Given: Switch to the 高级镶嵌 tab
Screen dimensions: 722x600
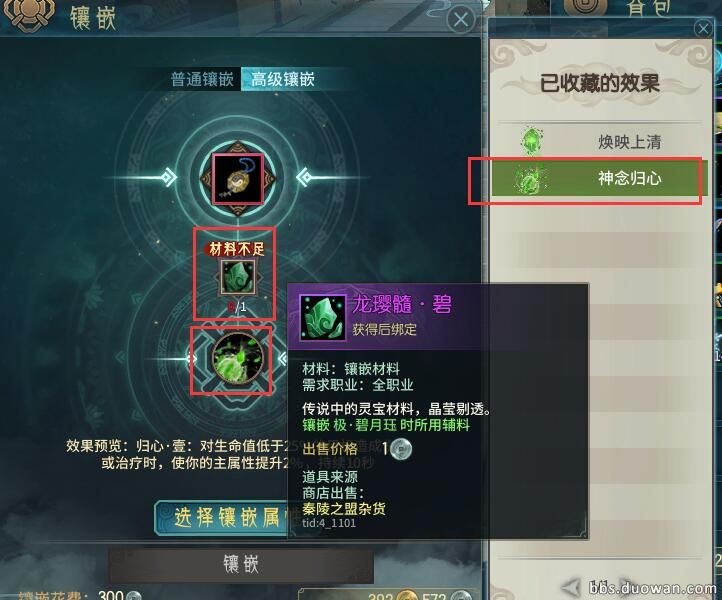Looking at the screenshot, I should point(283,79).
